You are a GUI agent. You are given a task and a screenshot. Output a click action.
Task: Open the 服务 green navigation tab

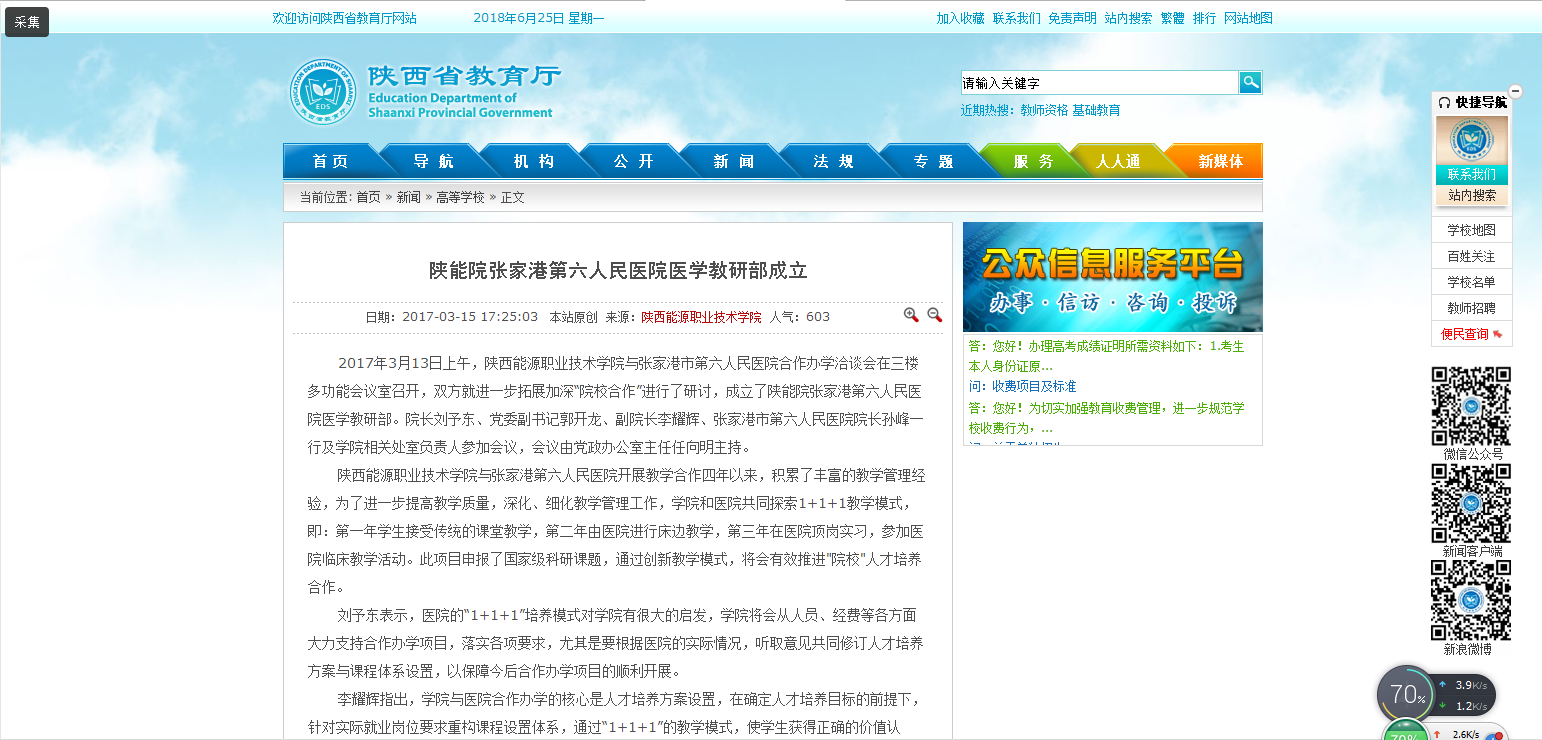point(1033,161)
